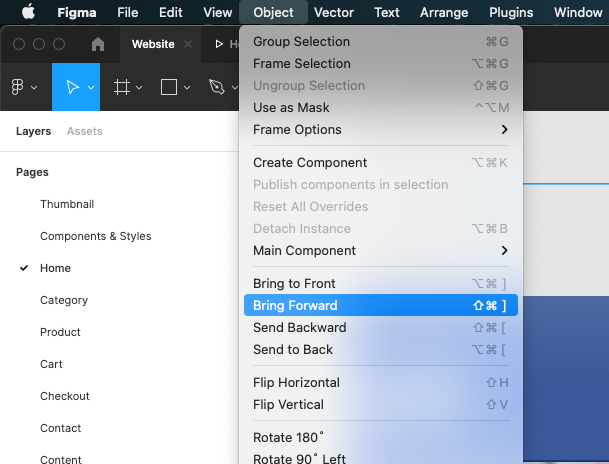Open the Category page
This screenshot has height=464, width=609.
64,300
